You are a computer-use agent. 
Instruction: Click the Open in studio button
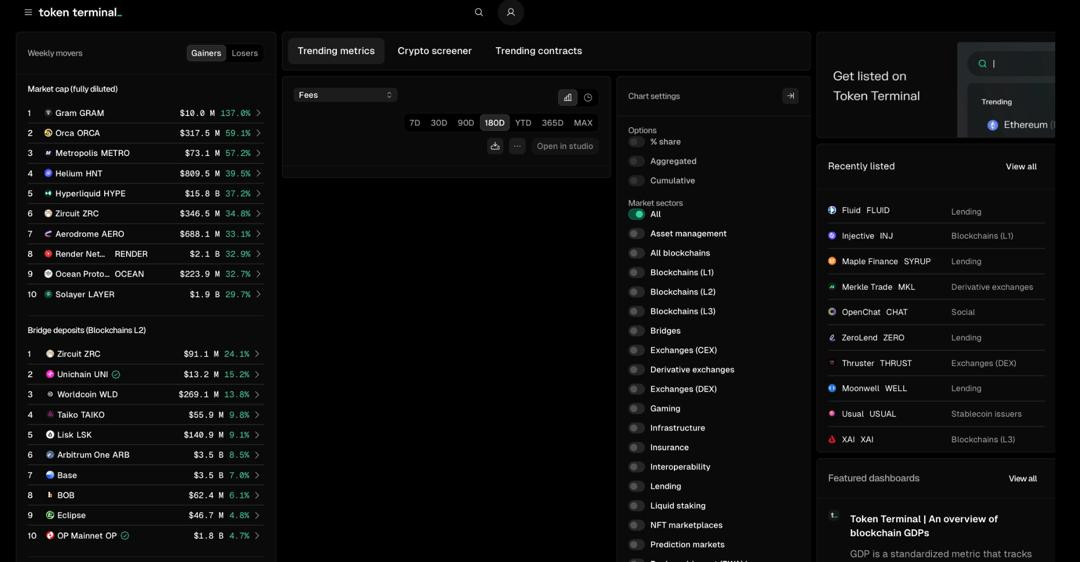tap(564, 146)
